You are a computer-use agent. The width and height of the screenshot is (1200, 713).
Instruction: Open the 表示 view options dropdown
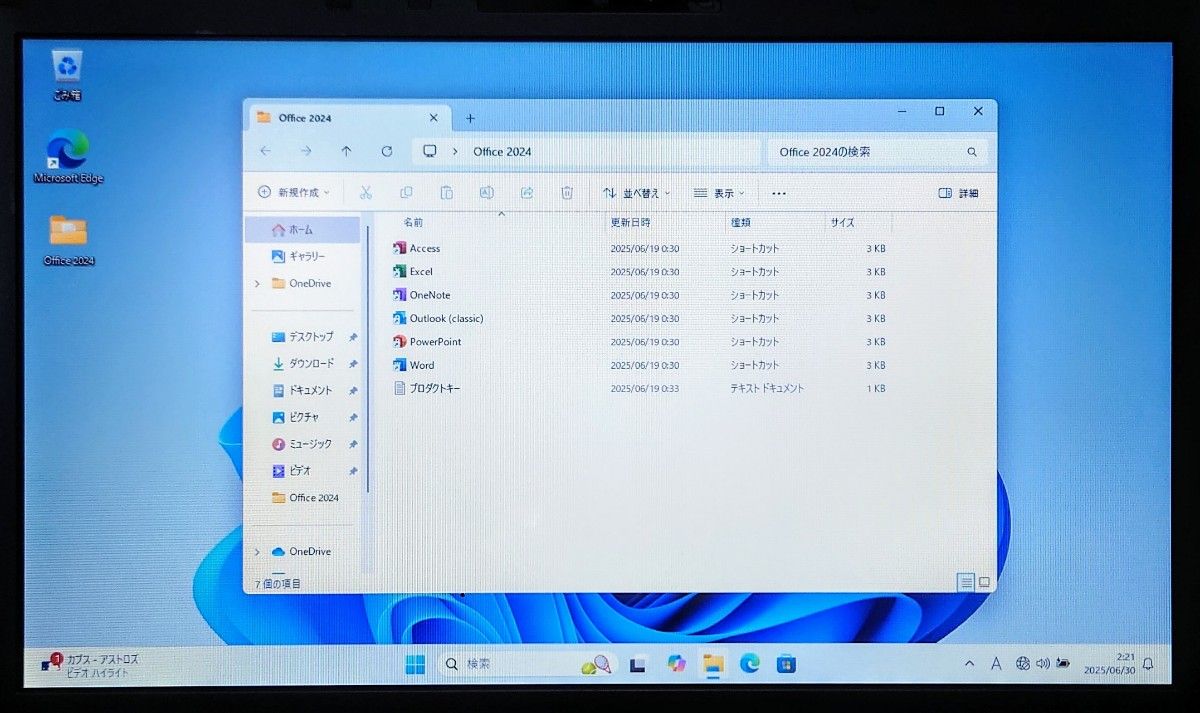coord(720,193)
